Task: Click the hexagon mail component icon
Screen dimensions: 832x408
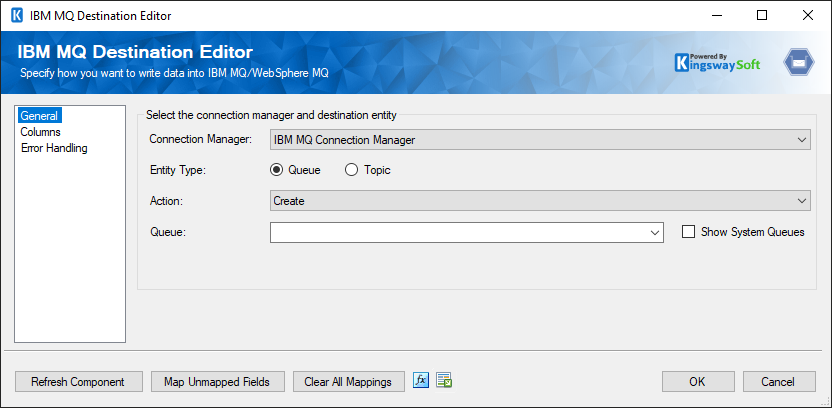Action: pos(799,62)
